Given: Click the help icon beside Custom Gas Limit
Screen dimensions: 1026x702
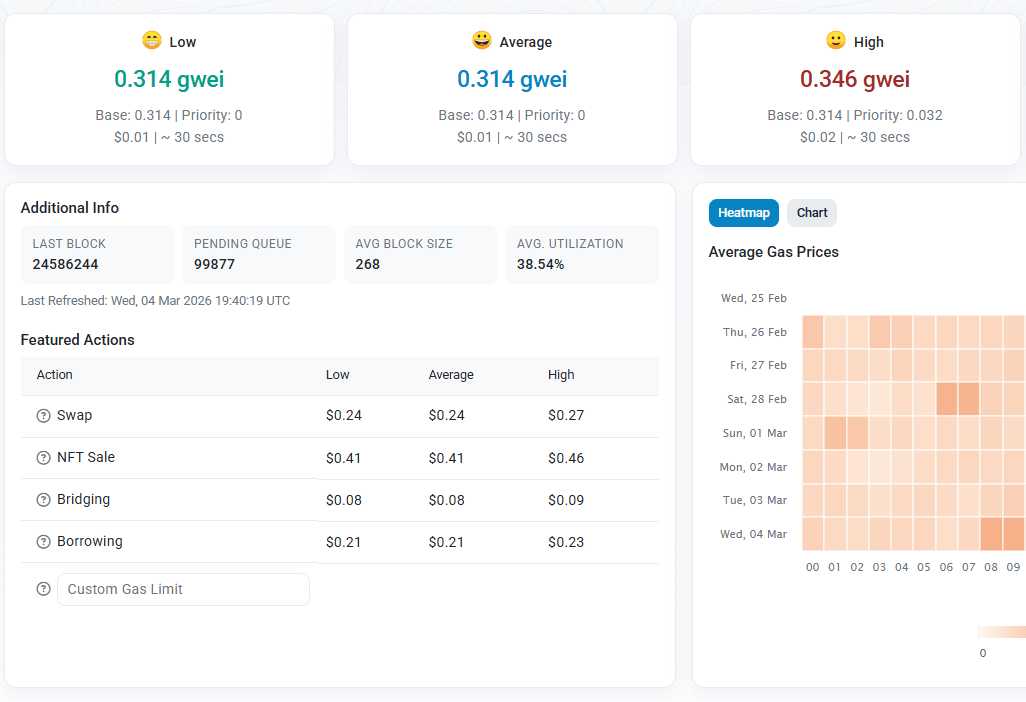Looking at the screenshot, I should (43, 589).
